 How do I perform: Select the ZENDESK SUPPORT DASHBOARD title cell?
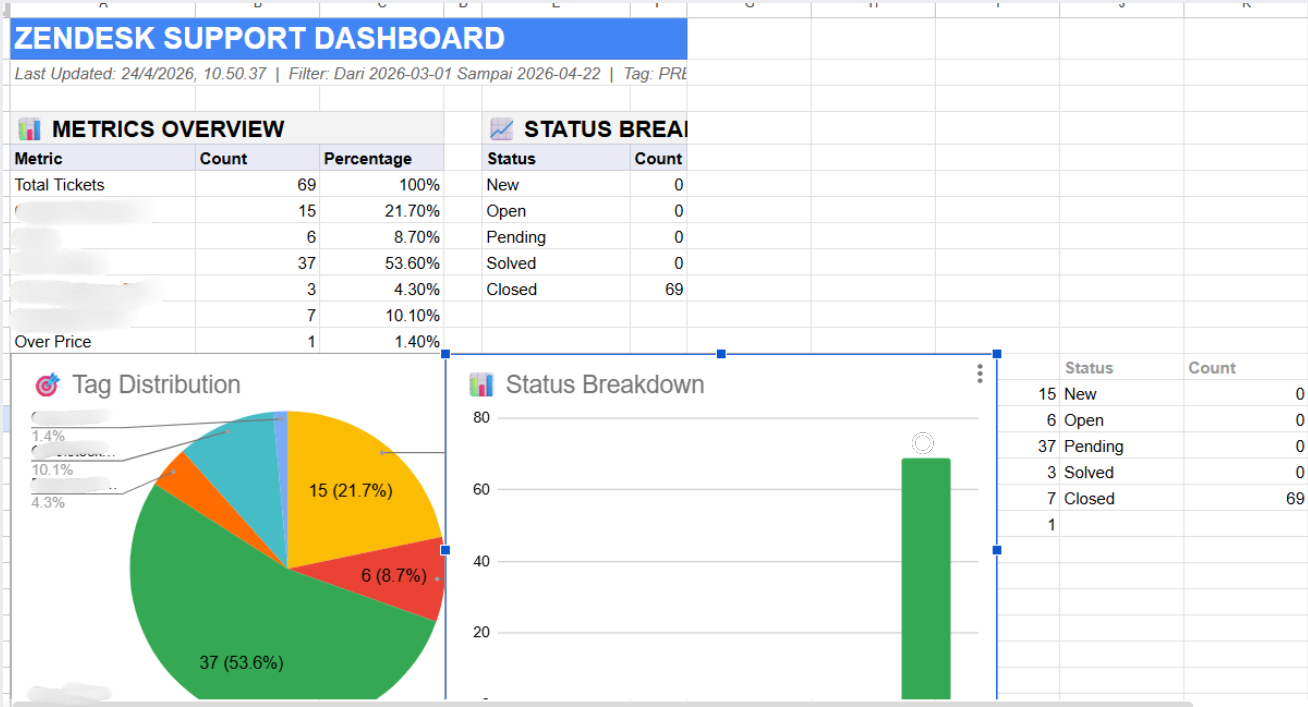[349, 39]
